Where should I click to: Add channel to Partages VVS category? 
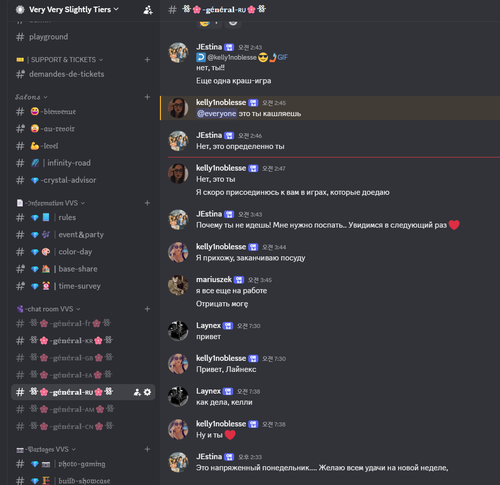coord(147,449)
